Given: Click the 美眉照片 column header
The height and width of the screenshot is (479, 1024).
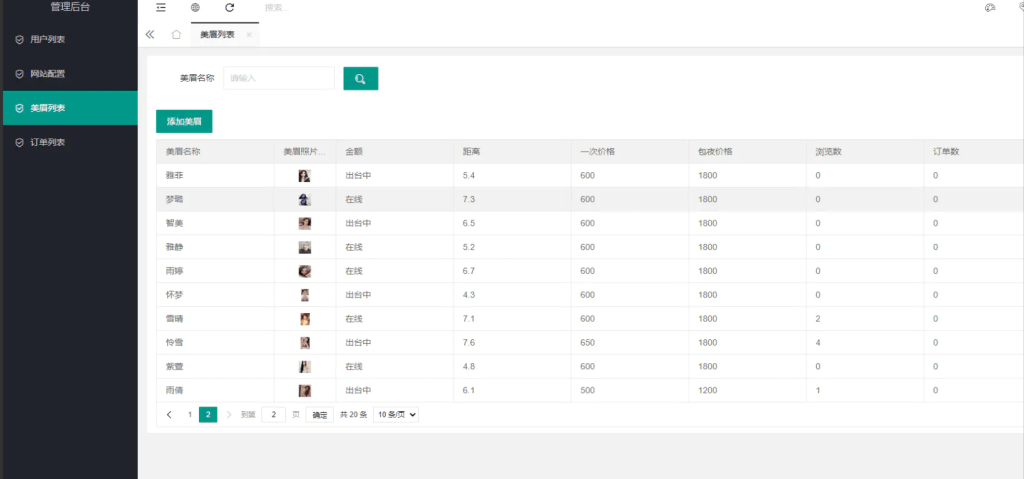Looking at the screenshot, I should [x=304, y=152].
